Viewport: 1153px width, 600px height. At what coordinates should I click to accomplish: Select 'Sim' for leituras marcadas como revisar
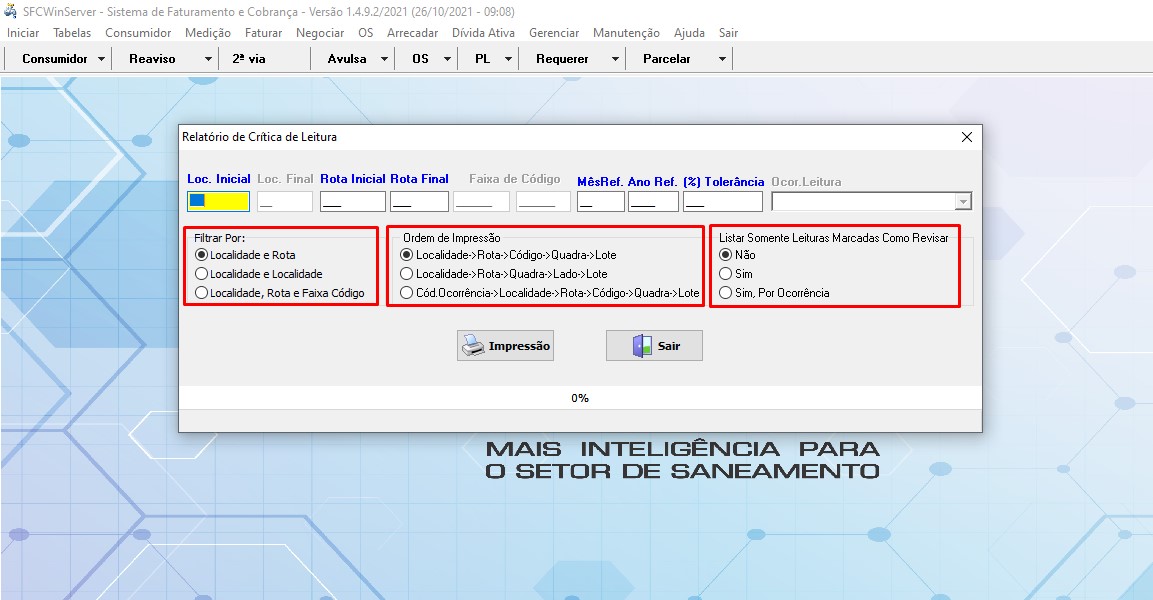(x=726, y=274)
